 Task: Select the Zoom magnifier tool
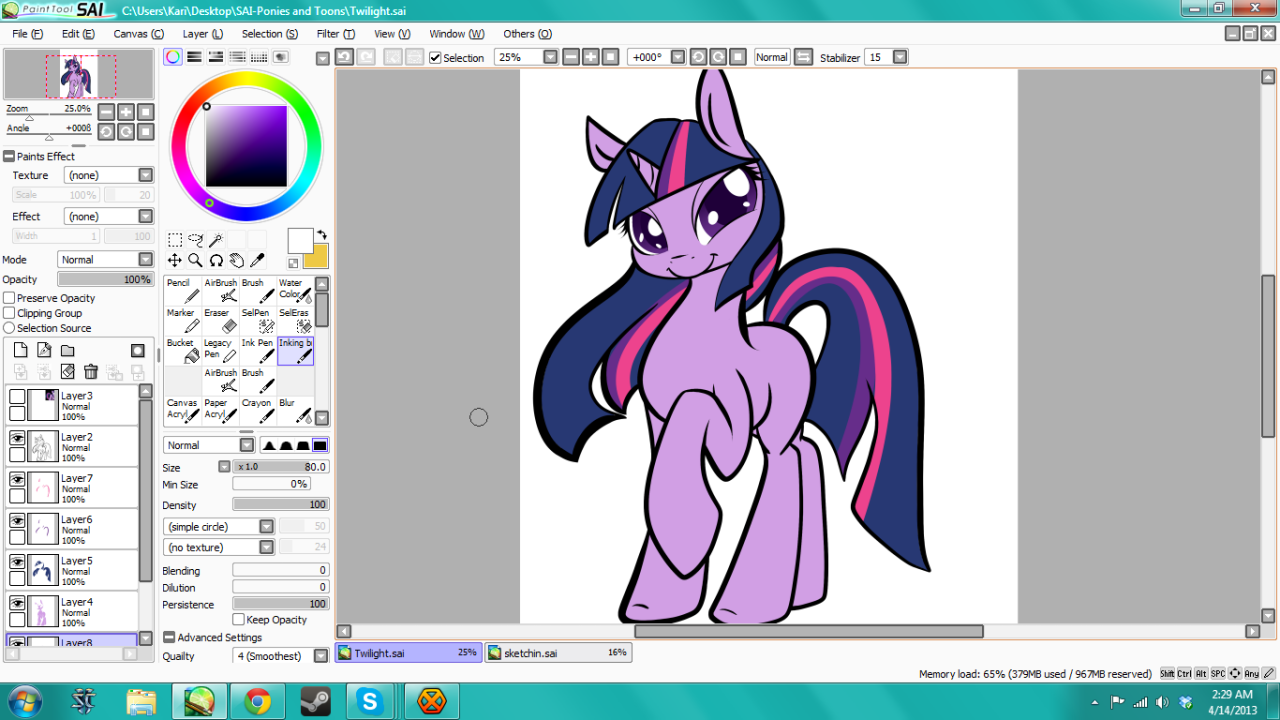tap(196, 260)
